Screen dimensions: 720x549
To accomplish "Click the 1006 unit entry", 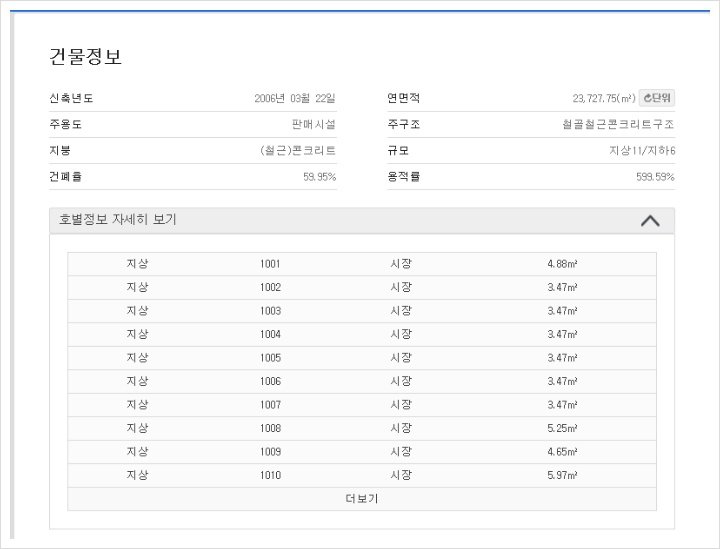I will point(270,381).
